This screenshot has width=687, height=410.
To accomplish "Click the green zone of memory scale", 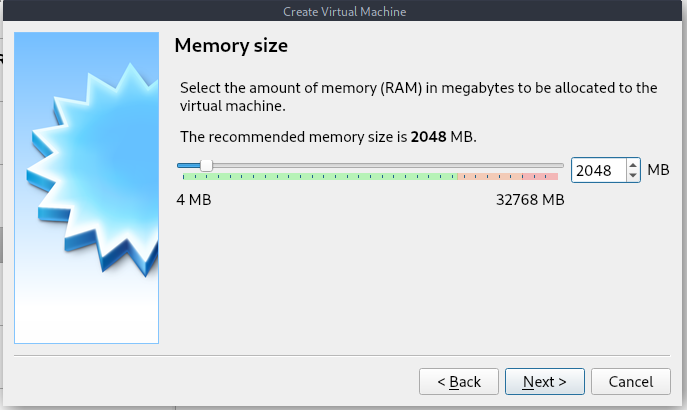I will pyautogui.click(x=320, y=177).
